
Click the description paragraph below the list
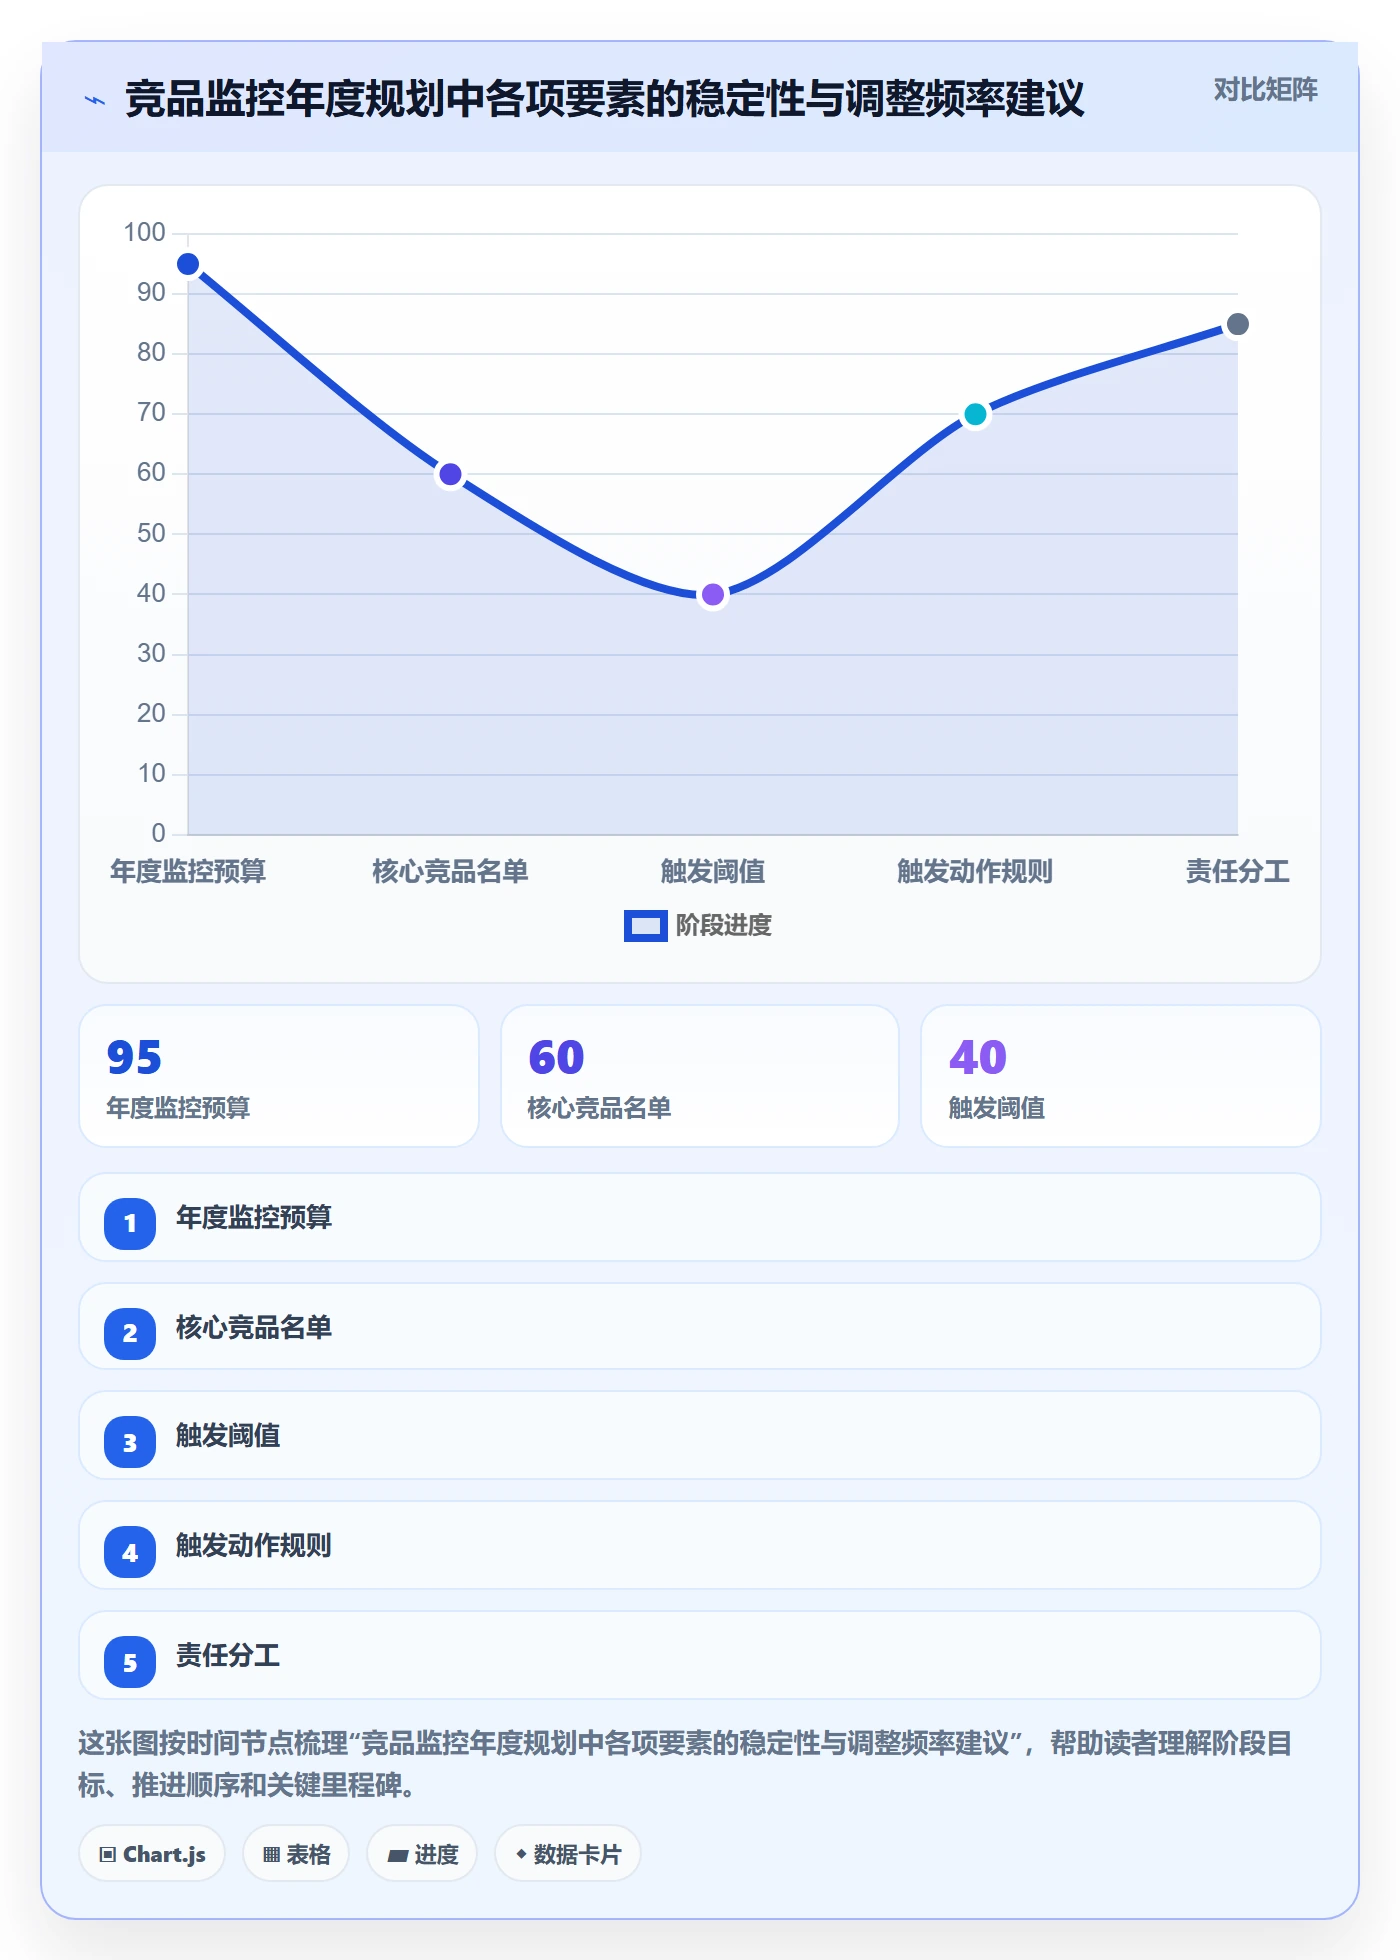[x=686, y=1764]
